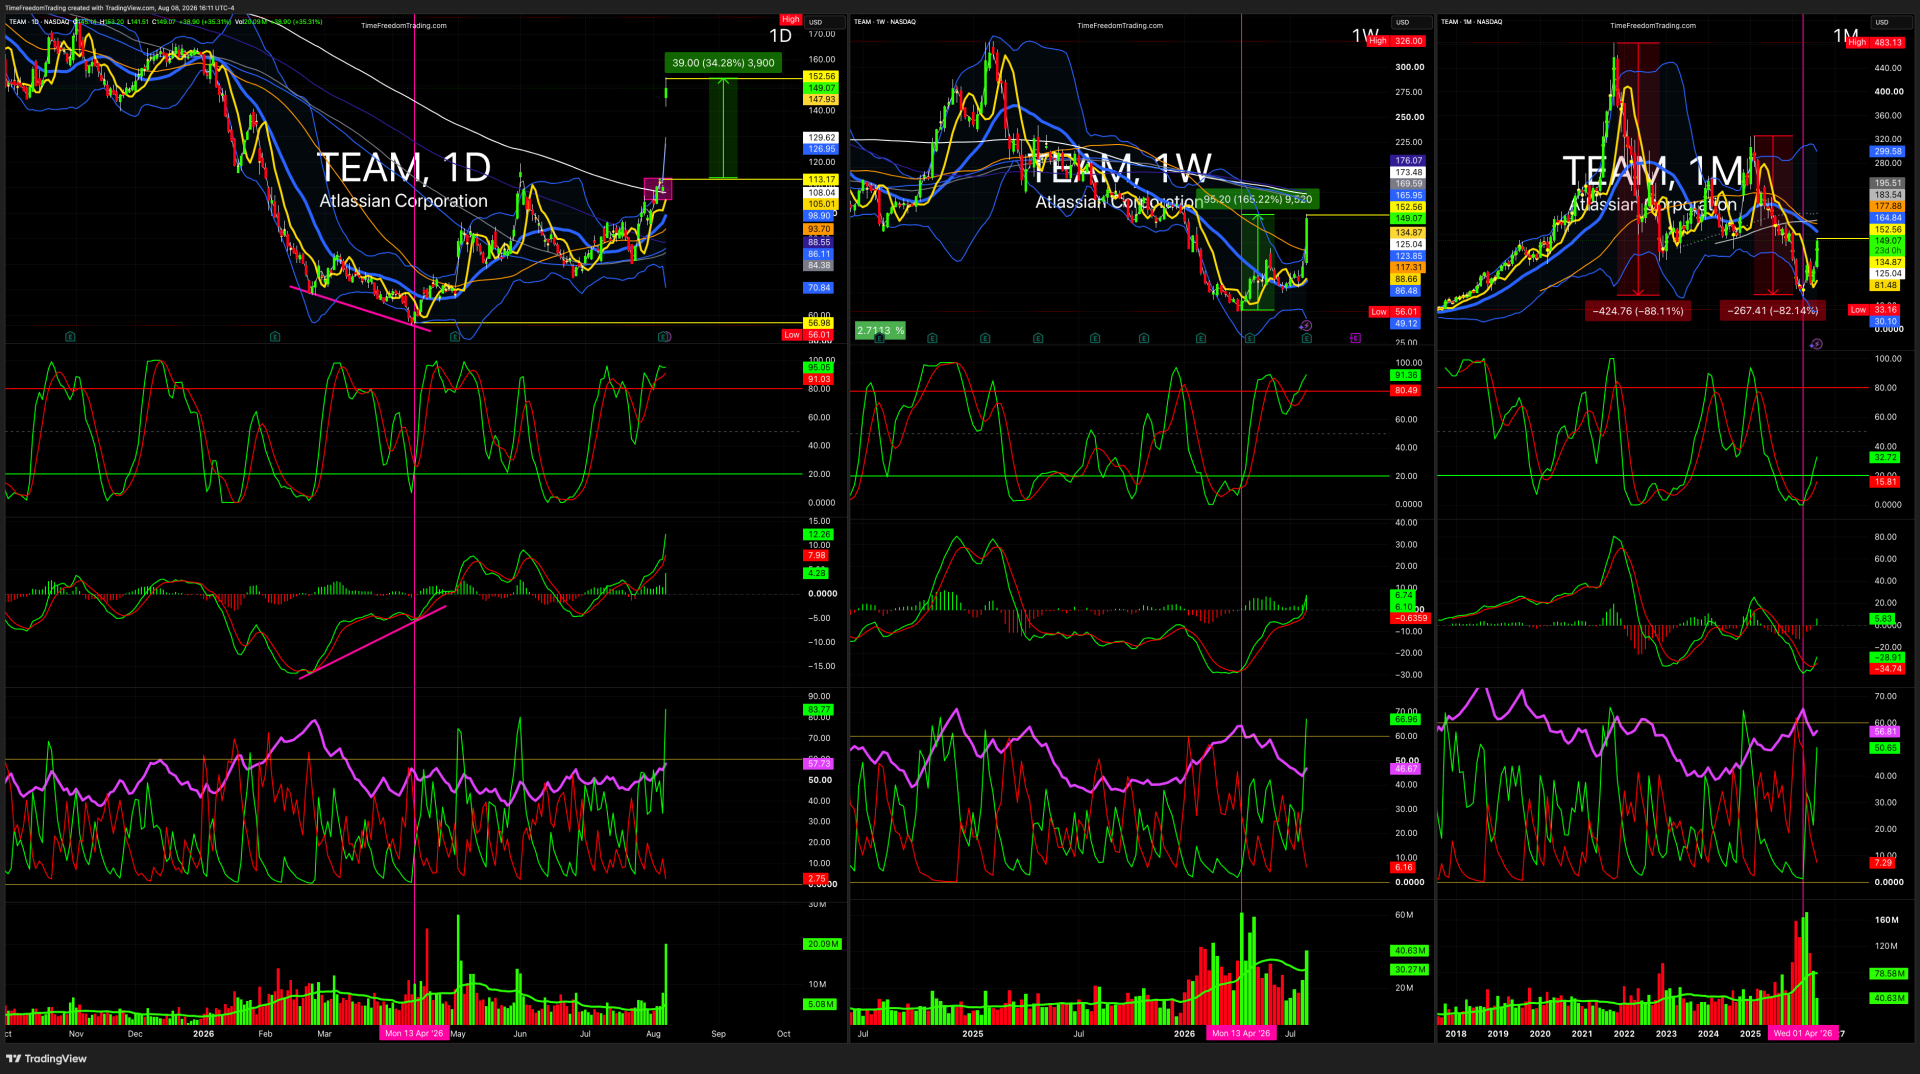Click the '−267.41 (−82.14%)' drawdown label
This screenshot has height=1074, width=1920.
point(1772,311)
